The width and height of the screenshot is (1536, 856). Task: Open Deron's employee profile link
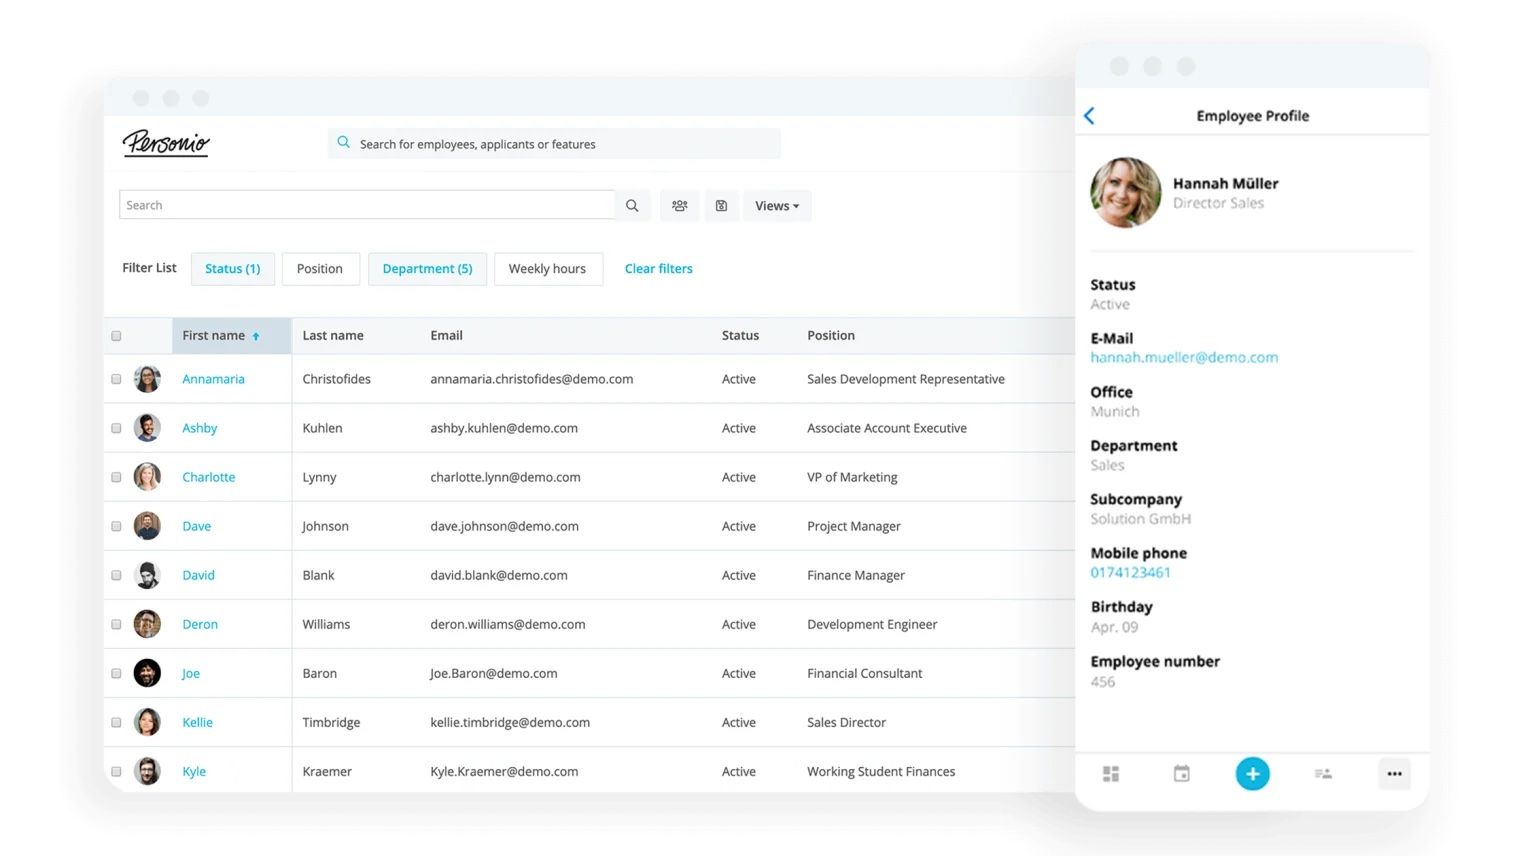pyautogui.click(x=200, y=624)
